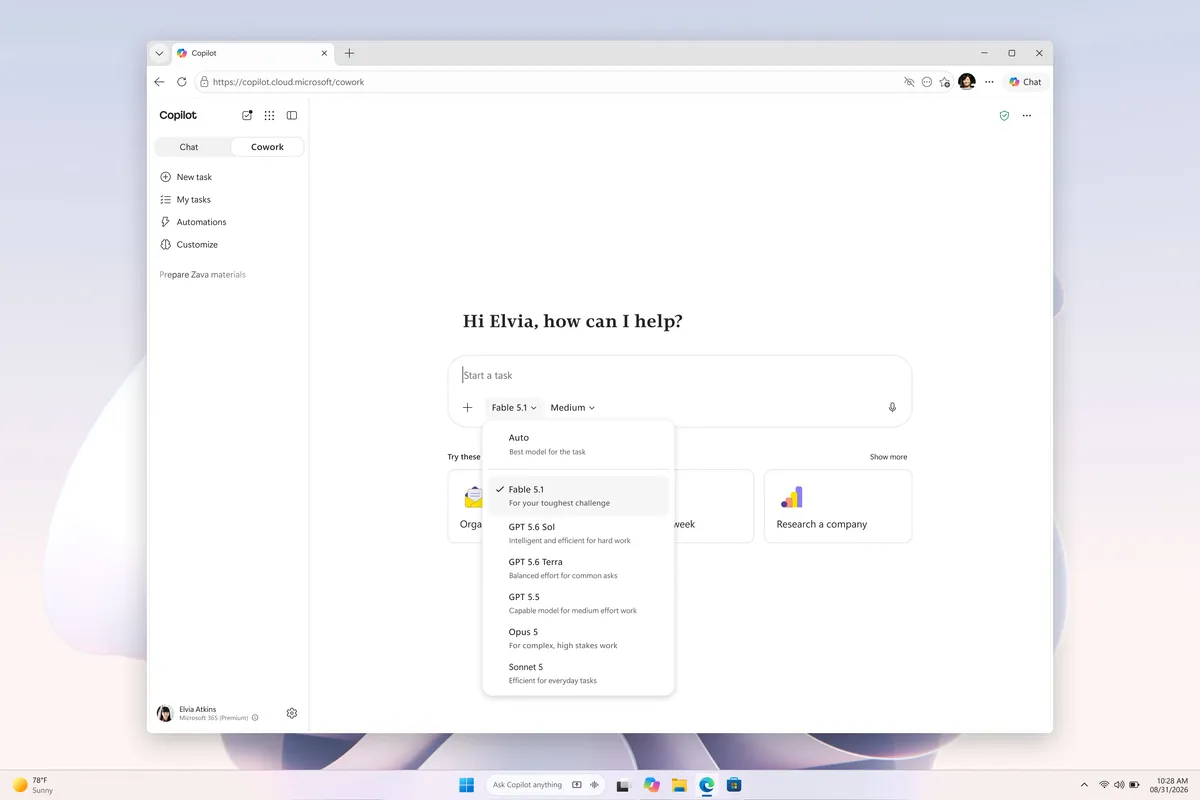Open Research a company suggestion card

[x=838, y=506]
